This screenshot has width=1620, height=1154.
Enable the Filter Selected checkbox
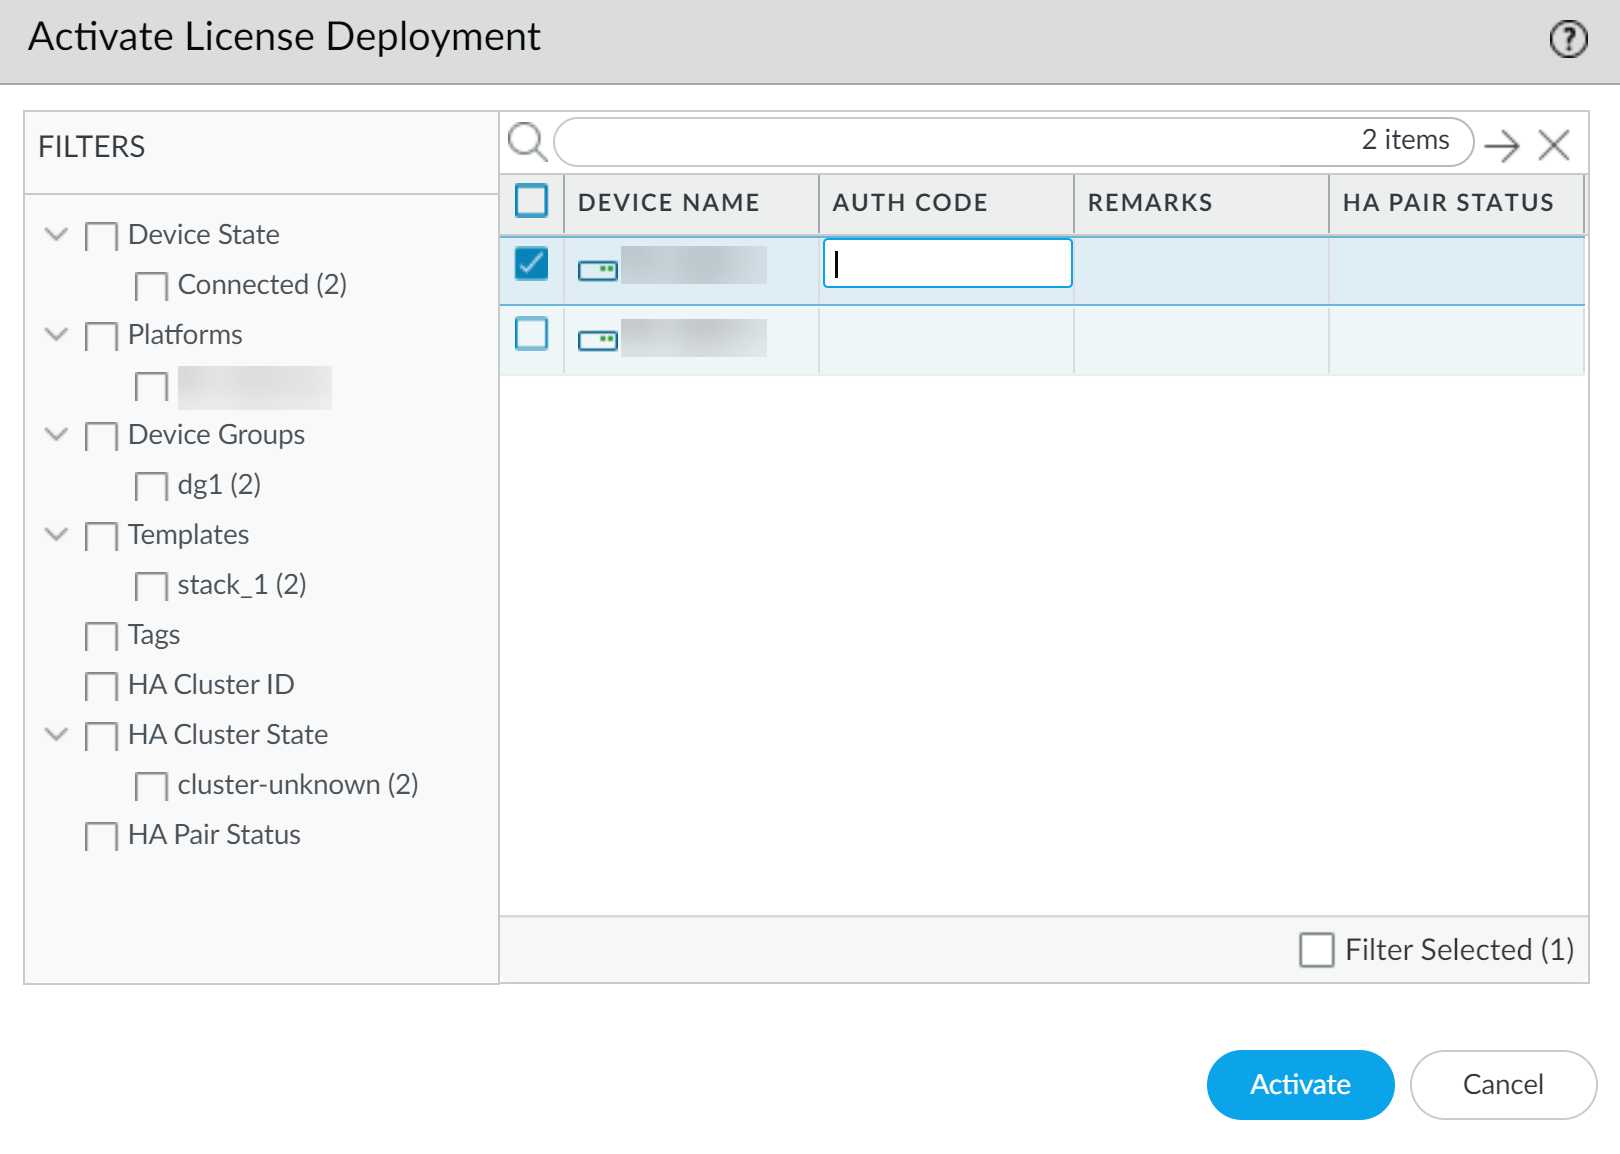tap(1316, 950)
